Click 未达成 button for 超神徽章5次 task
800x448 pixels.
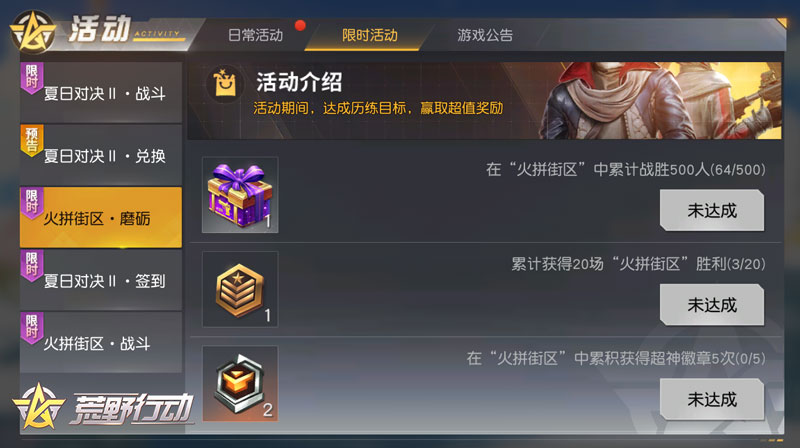(712, 399)
